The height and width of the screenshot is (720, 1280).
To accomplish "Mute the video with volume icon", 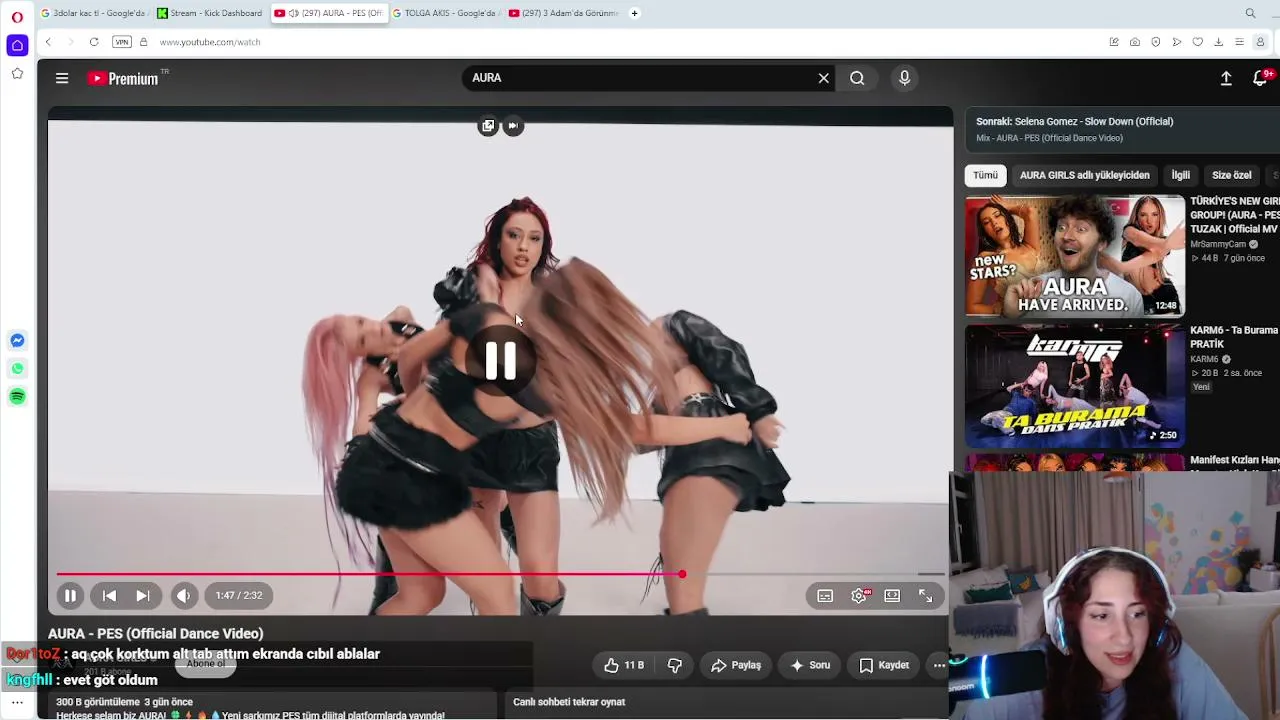I will tap(183, 596).
